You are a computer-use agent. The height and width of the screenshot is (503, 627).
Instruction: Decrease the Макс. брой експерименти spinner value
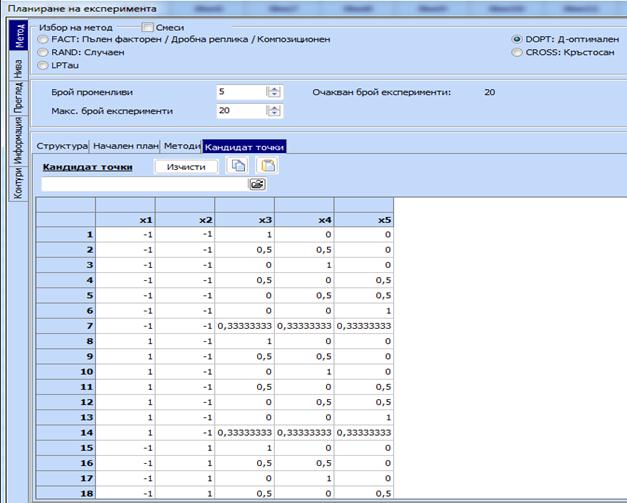tap(274, 114)
